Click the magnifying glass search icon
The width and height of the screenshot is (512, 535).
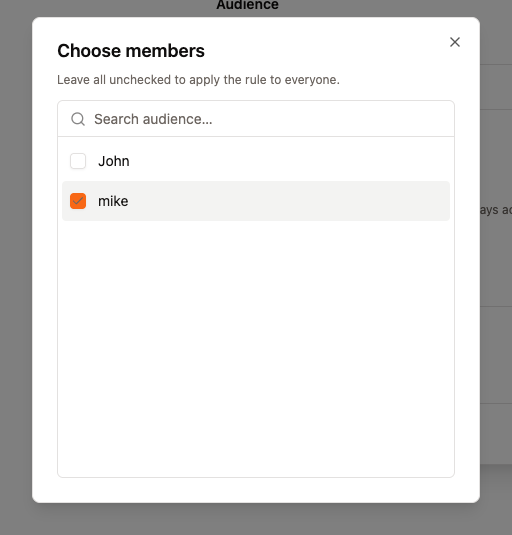tap(78, 119)
